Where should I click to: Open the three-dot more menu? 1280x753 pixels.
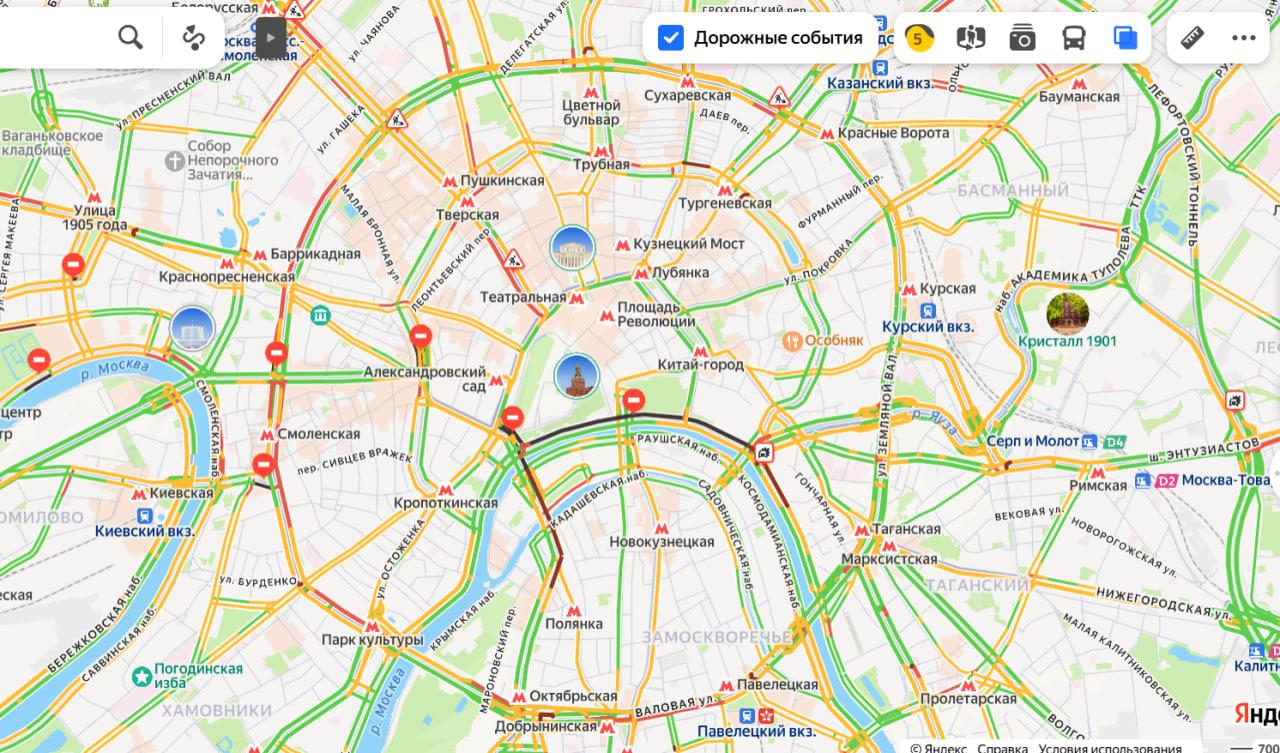pyautogui.click(x=1244, y=38)
